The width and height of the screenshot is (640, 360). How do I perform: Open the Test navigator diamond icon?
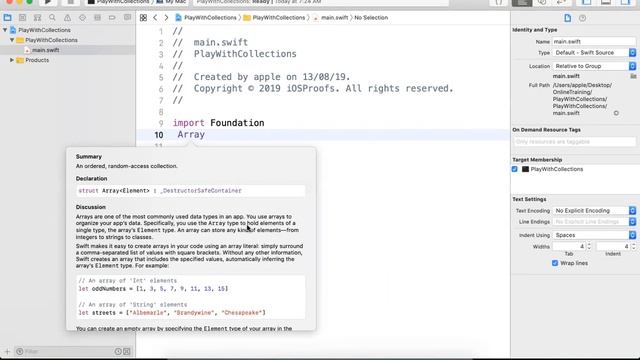click(82, 18)
